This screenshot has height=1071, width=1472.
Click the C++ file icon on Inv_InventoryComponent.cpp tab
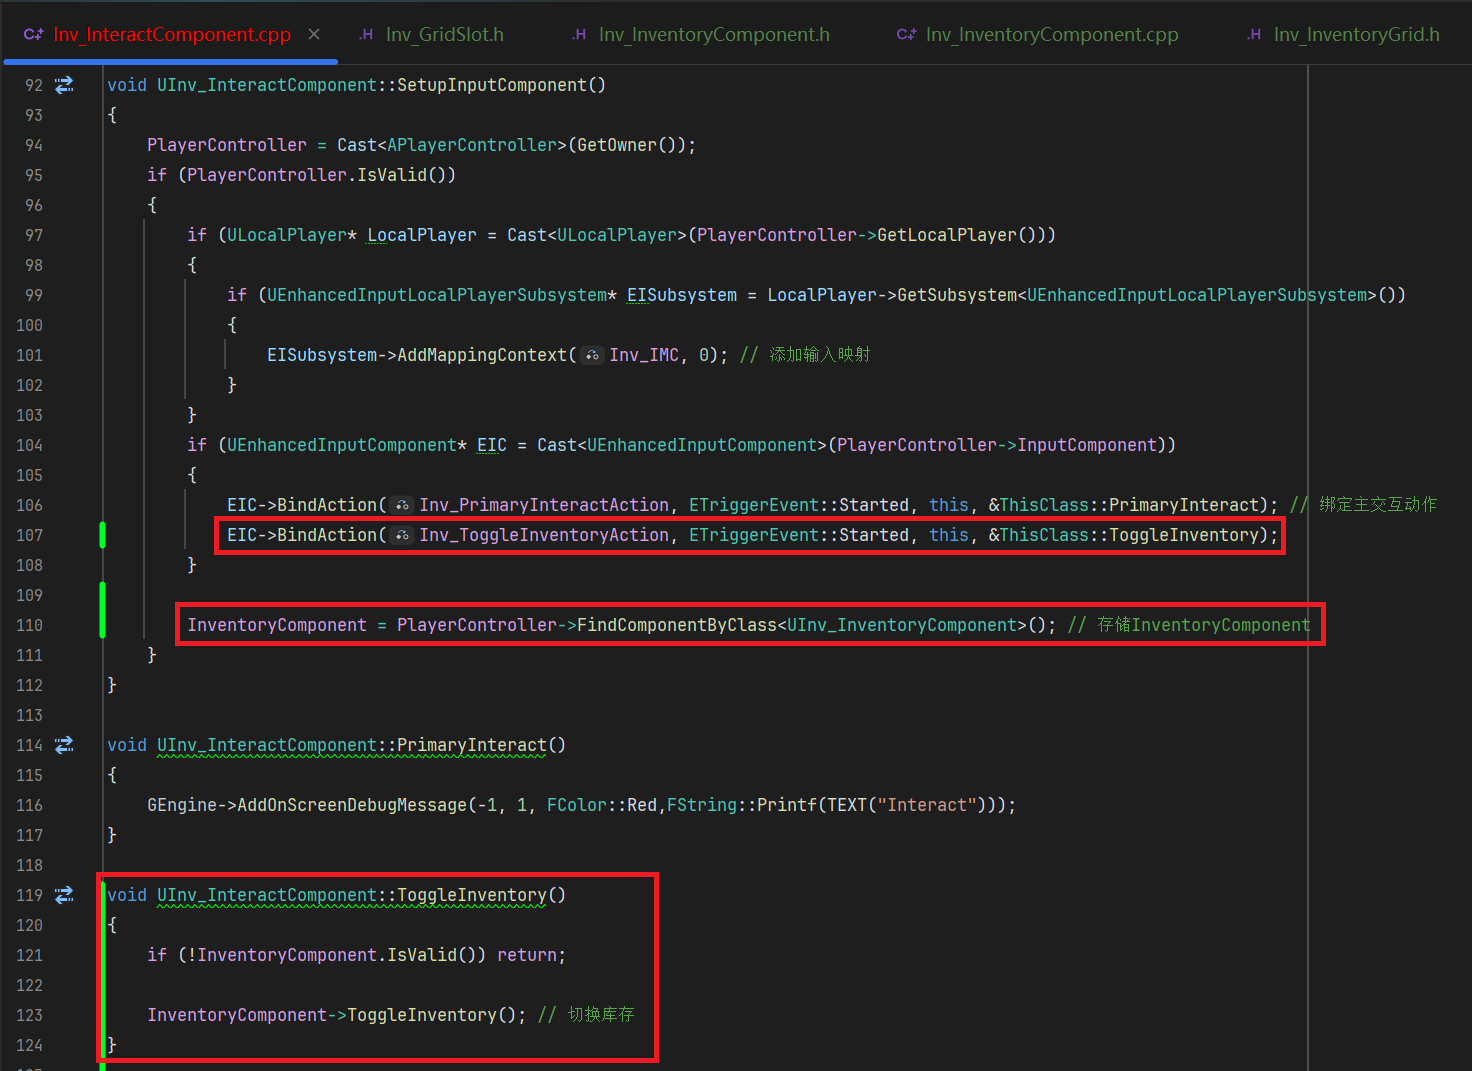(x=906, y=34)
